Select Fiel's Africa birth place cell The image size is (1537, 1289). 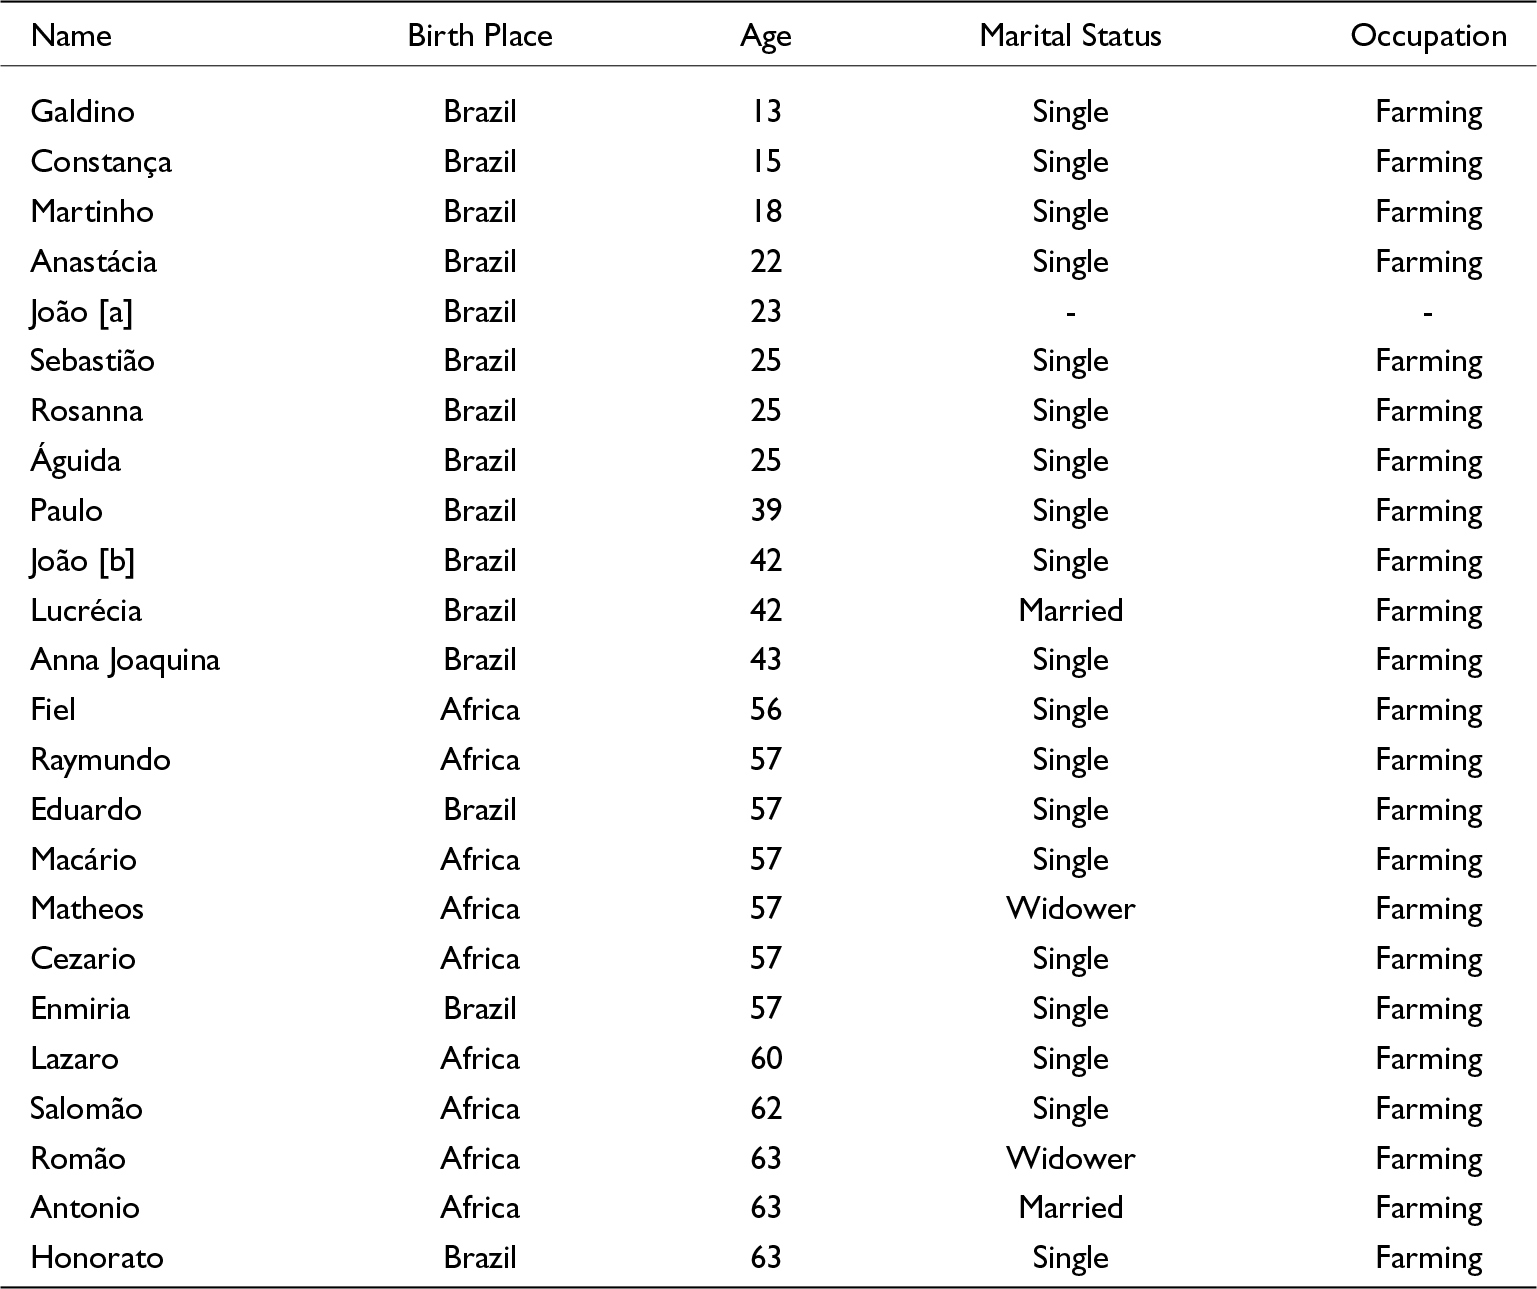coord(480,710)
